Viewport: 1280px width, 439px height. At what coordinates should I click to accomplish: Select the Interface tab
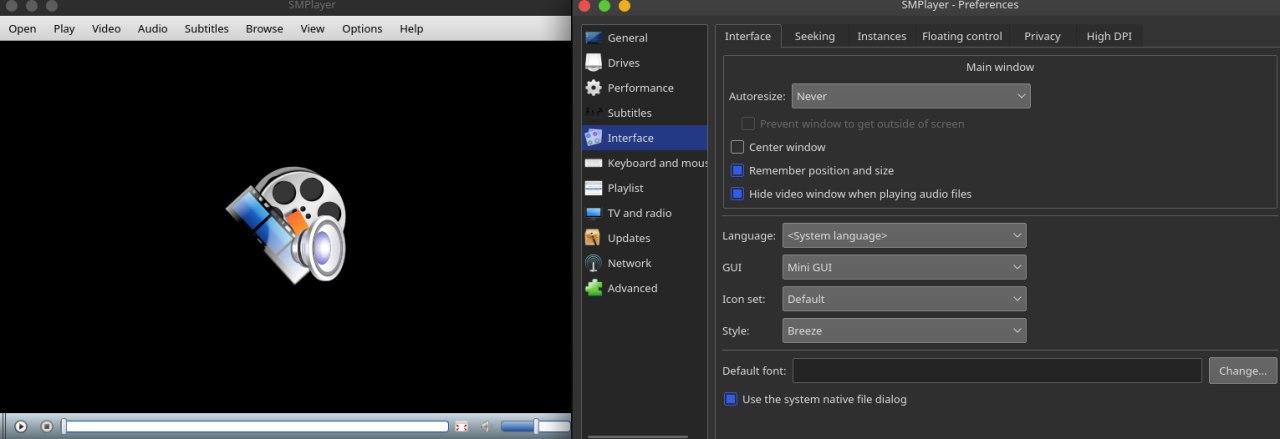pos(748,35)
